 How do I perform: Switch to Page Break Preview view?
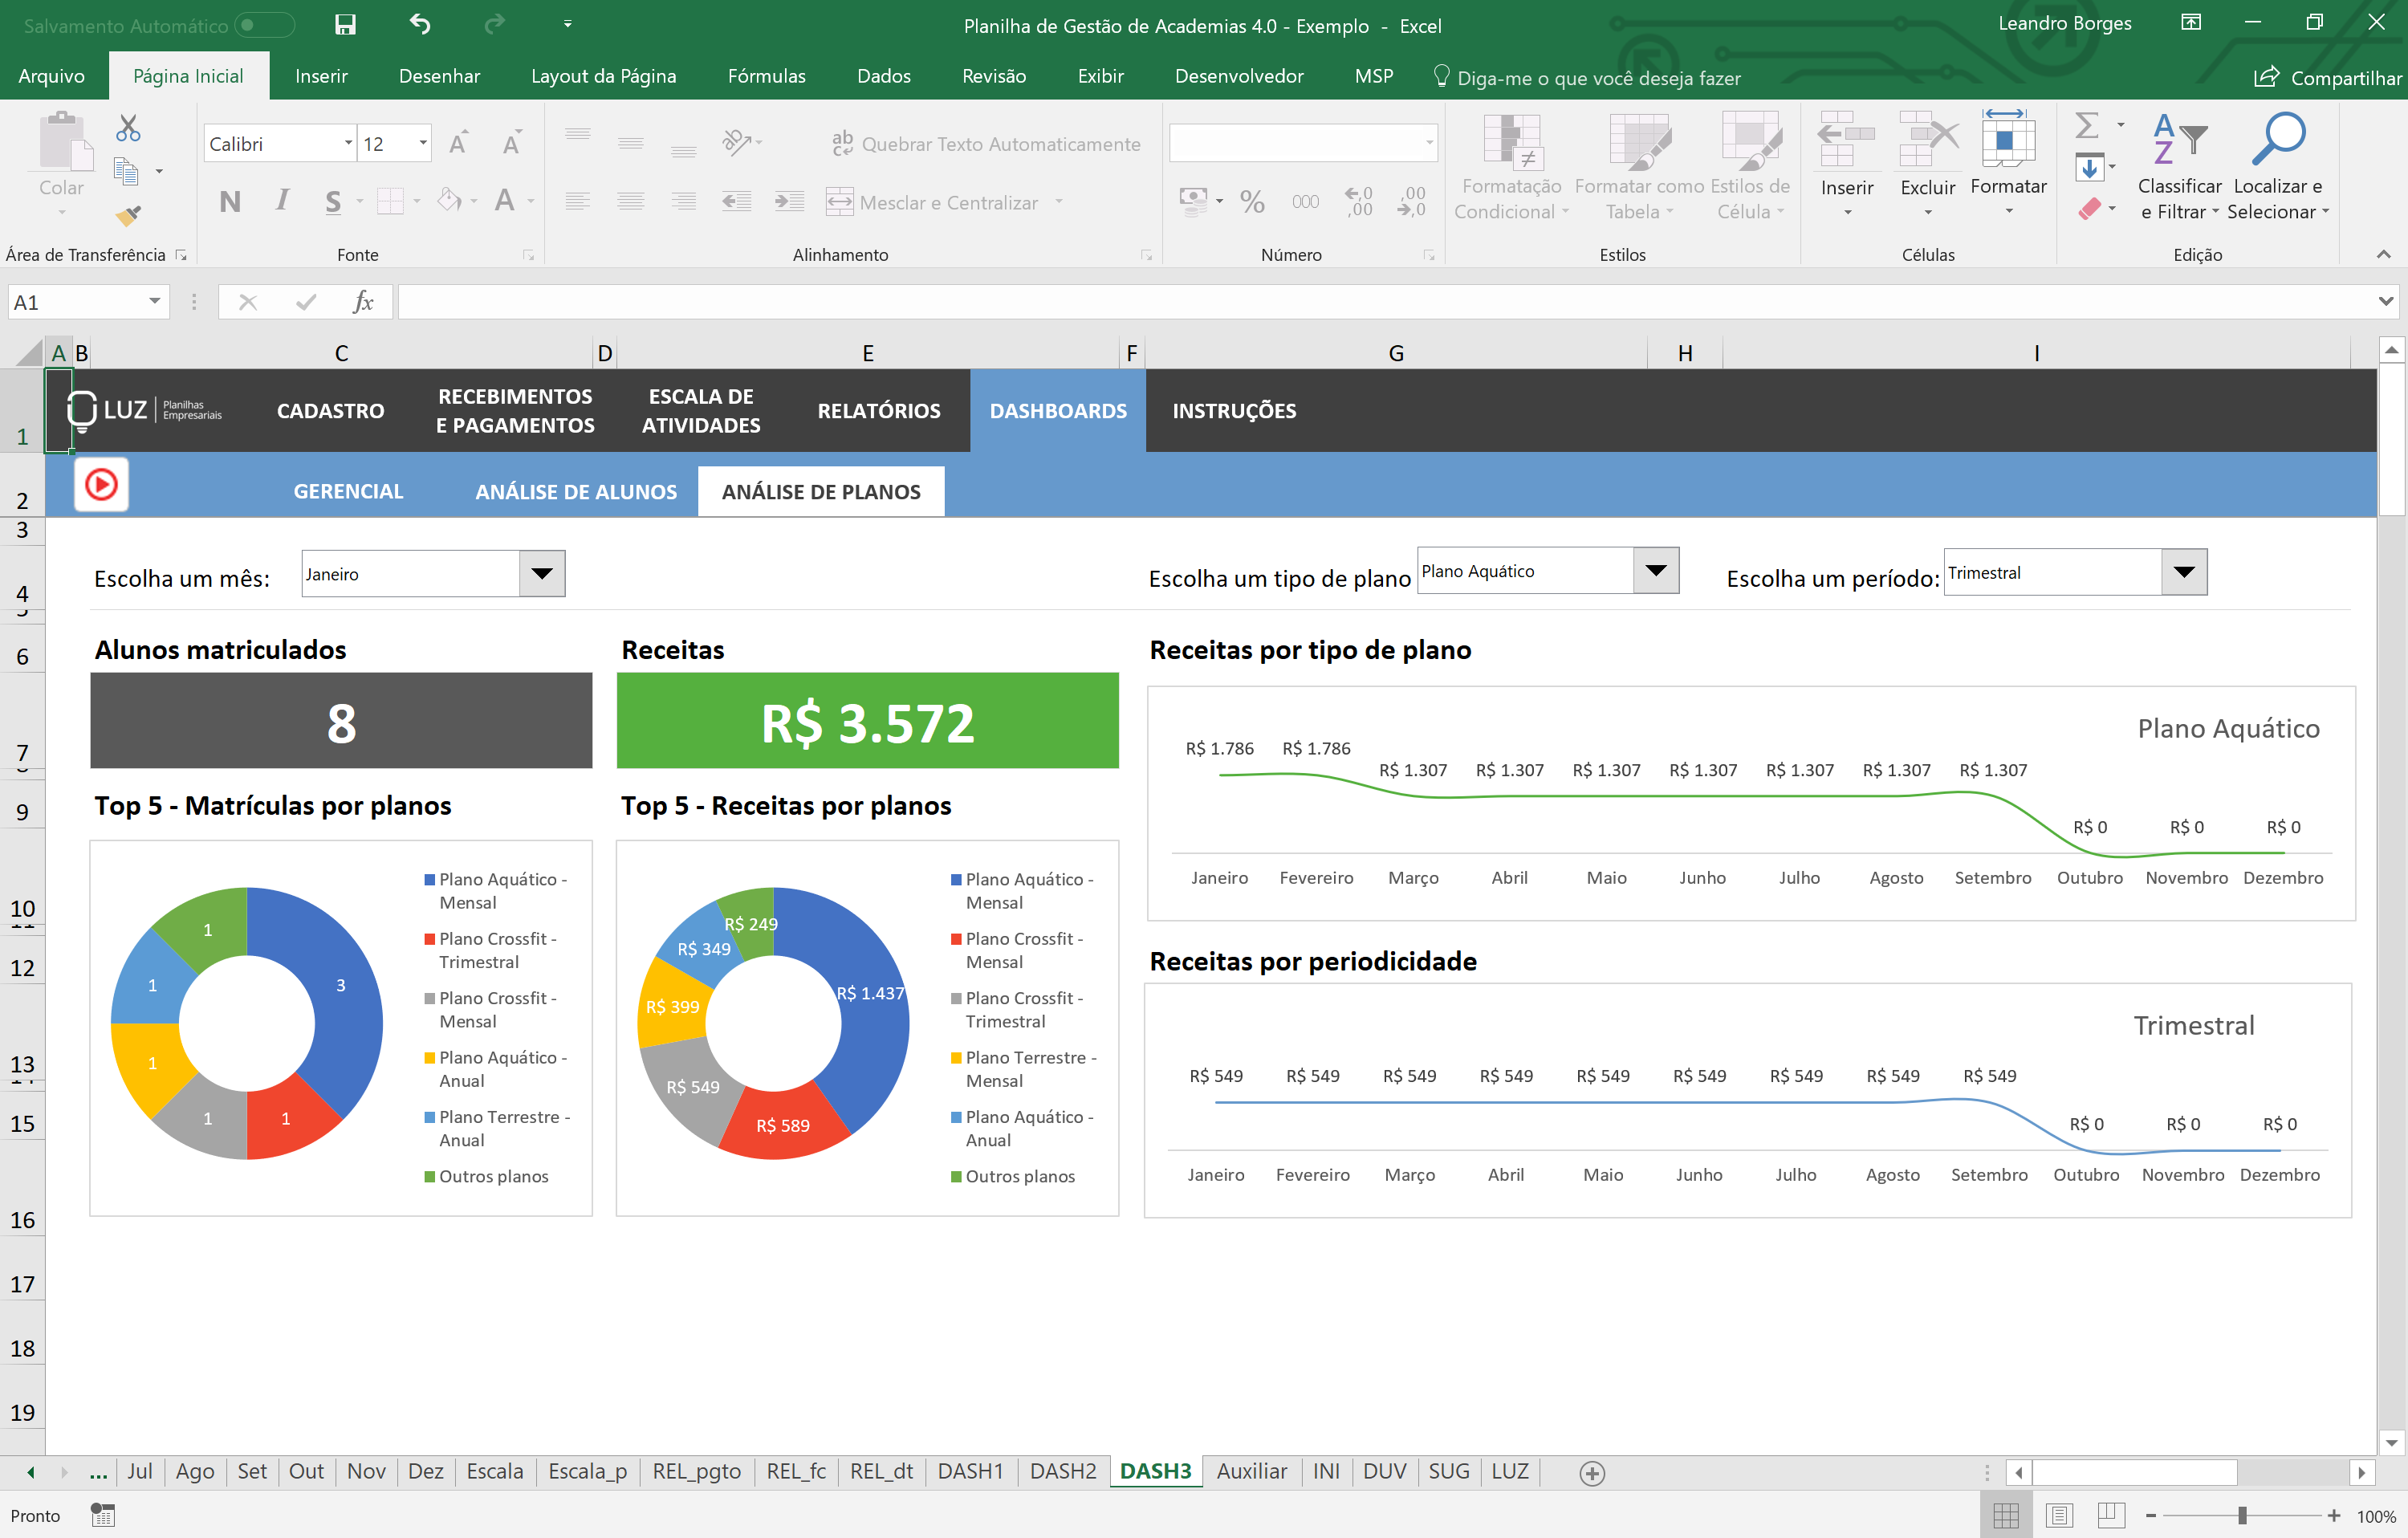point(2111,1515)
